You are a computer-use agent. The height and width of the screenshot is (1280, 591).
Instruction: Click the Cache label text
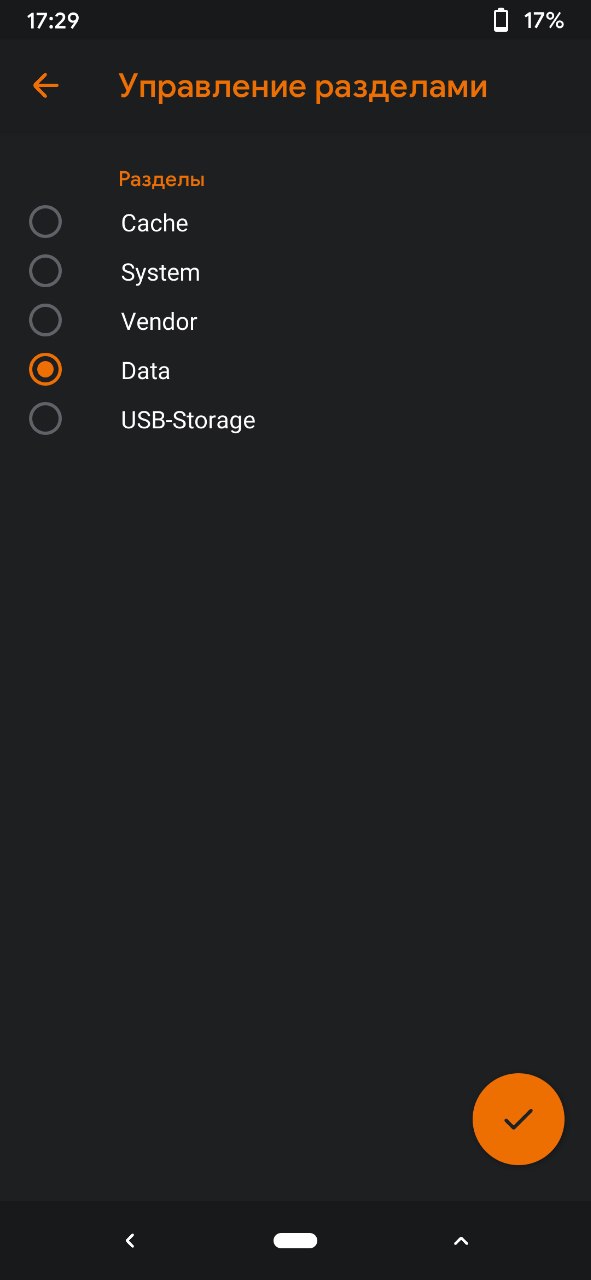pos(154,223)
